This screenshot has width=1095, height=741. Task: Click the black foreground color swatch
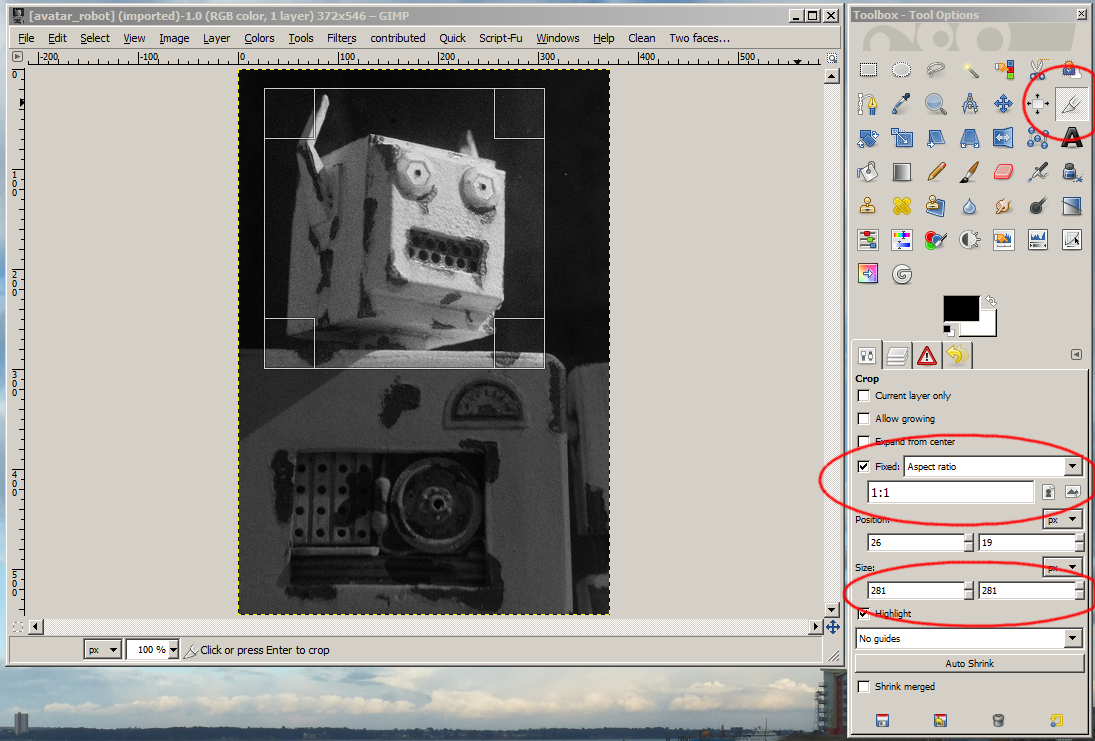click(x=960, y=308)
